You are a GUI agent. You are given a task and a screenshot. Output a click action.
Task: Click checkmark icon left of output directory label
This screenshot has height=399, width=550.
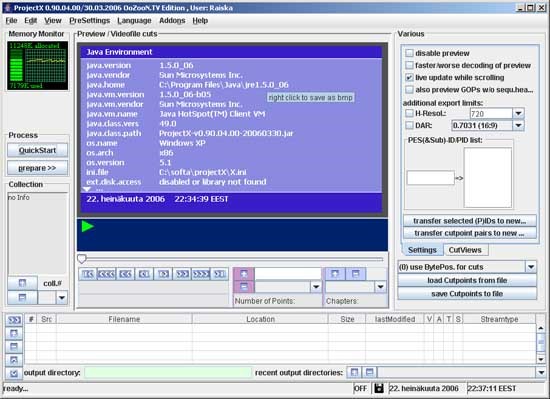point(14,373)
